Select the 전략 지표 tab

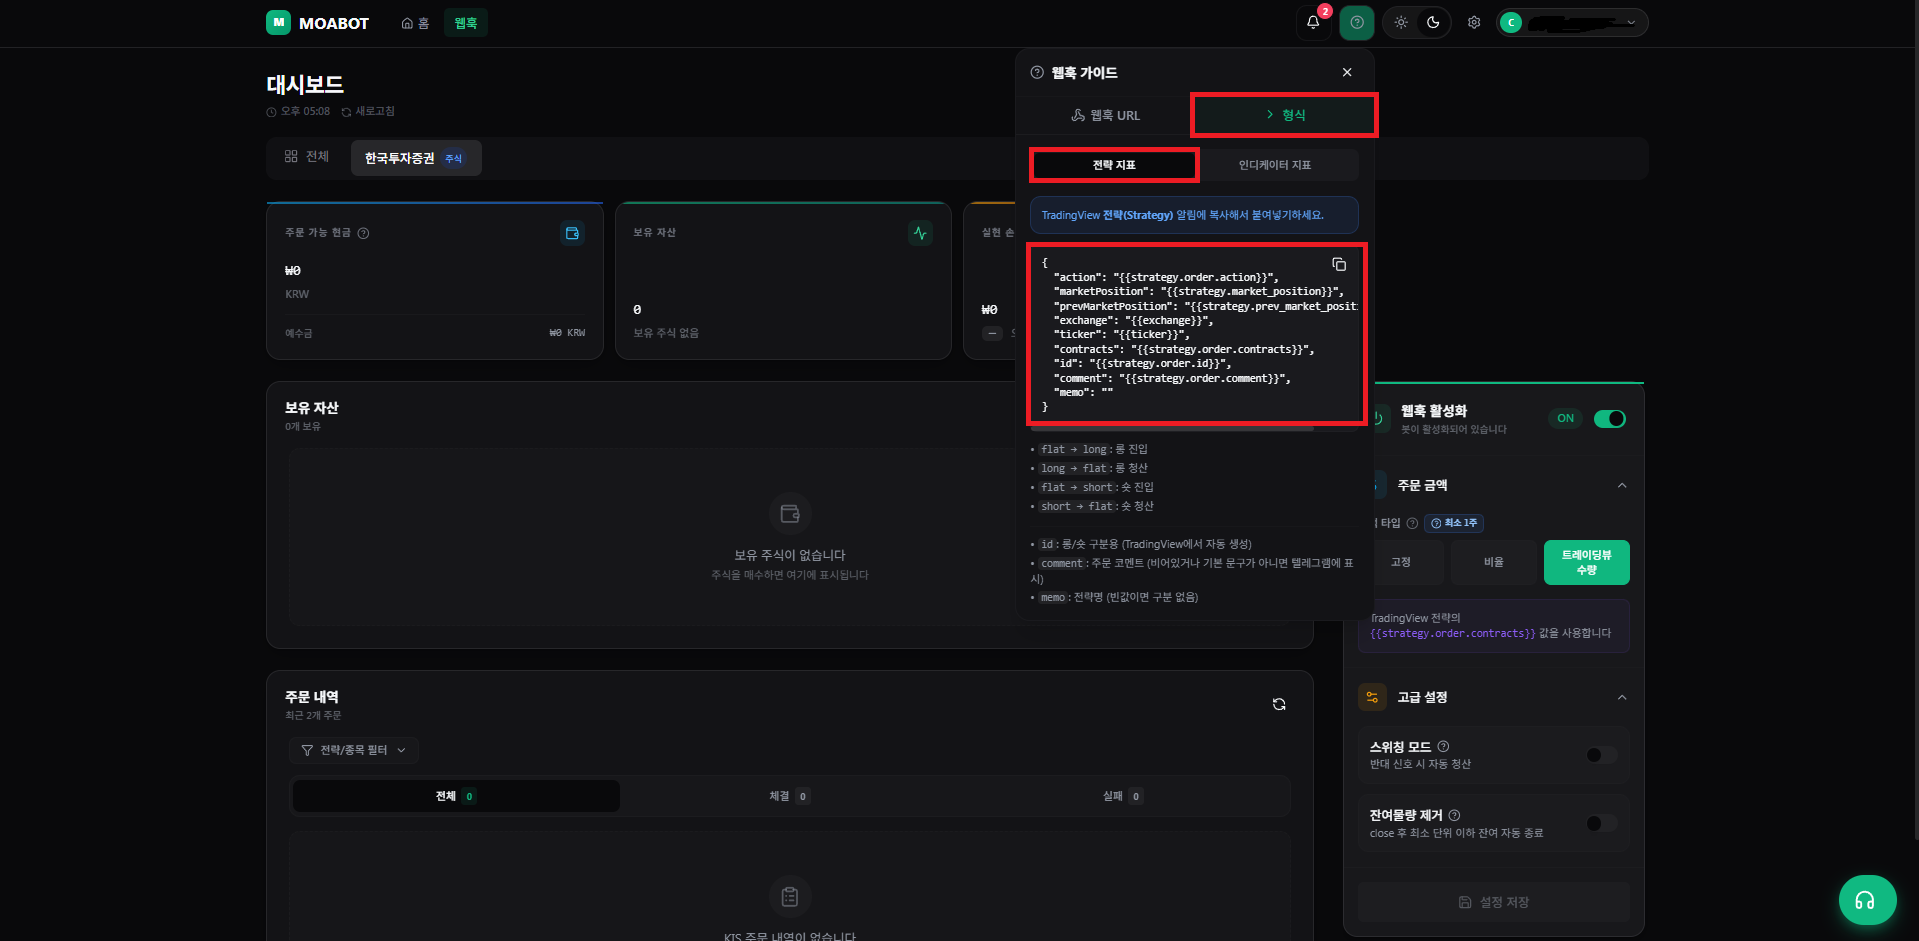(1114, 165)
